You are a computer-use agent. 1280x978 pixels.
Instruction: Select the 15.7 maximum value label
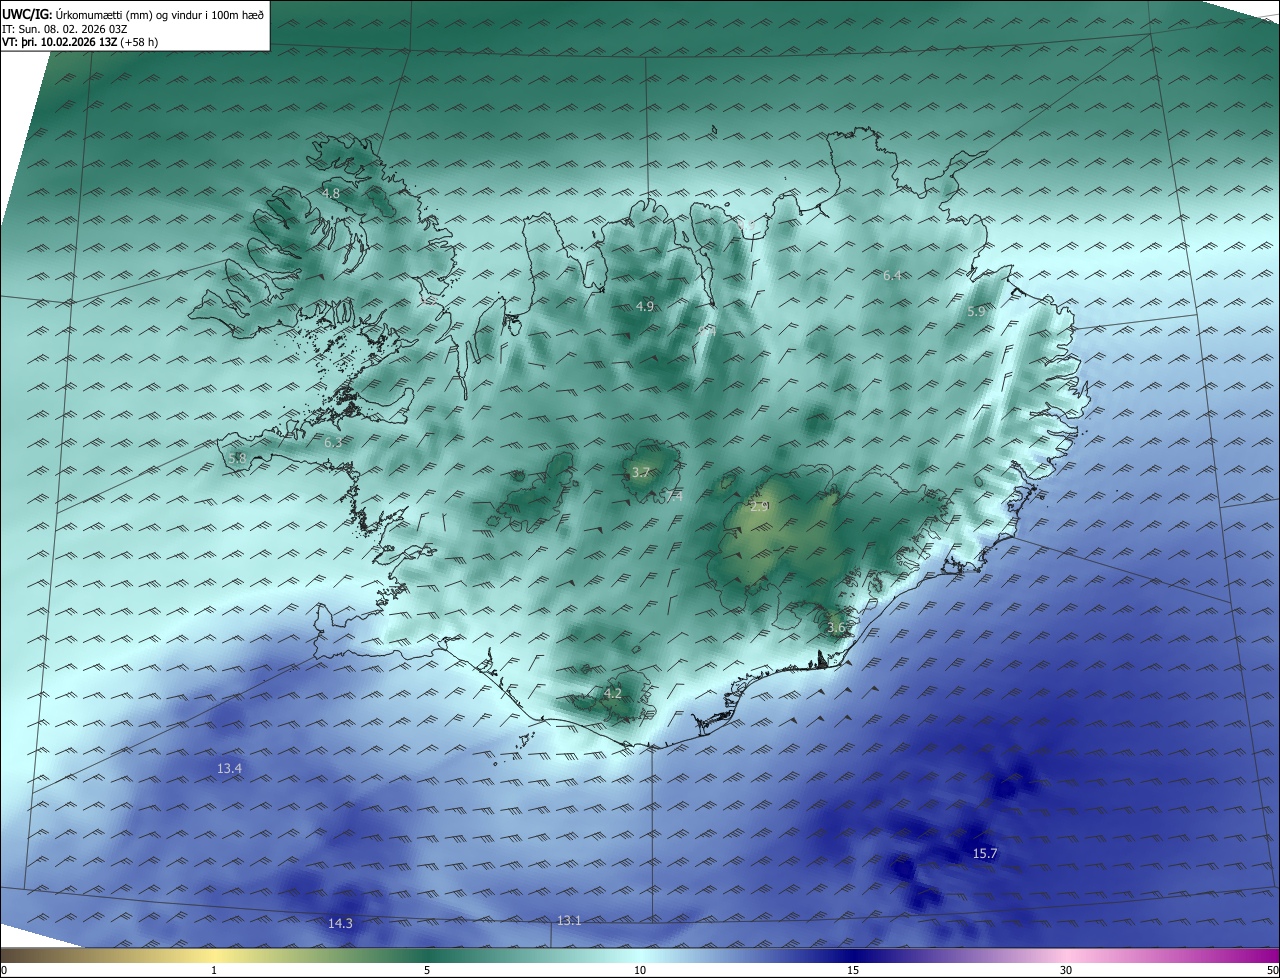(x=985, y=853)
